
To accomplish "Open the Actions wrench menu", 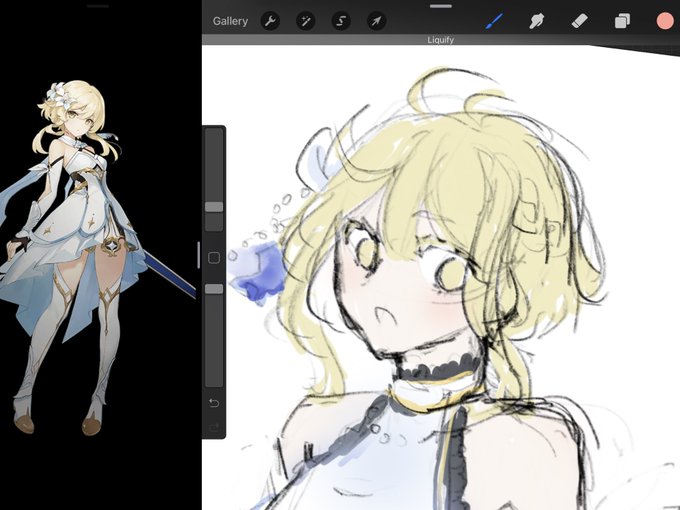I will point(270,21).
